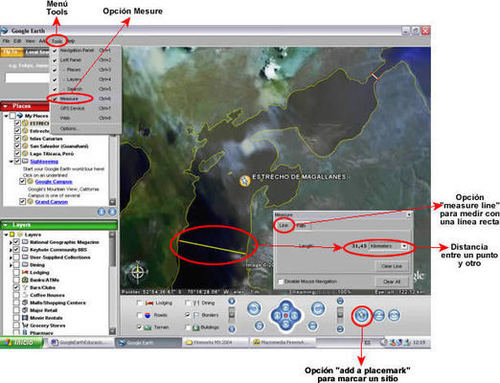Click the compass rose on the map
The height and width of the screenshot is (383, 500).
138,271
